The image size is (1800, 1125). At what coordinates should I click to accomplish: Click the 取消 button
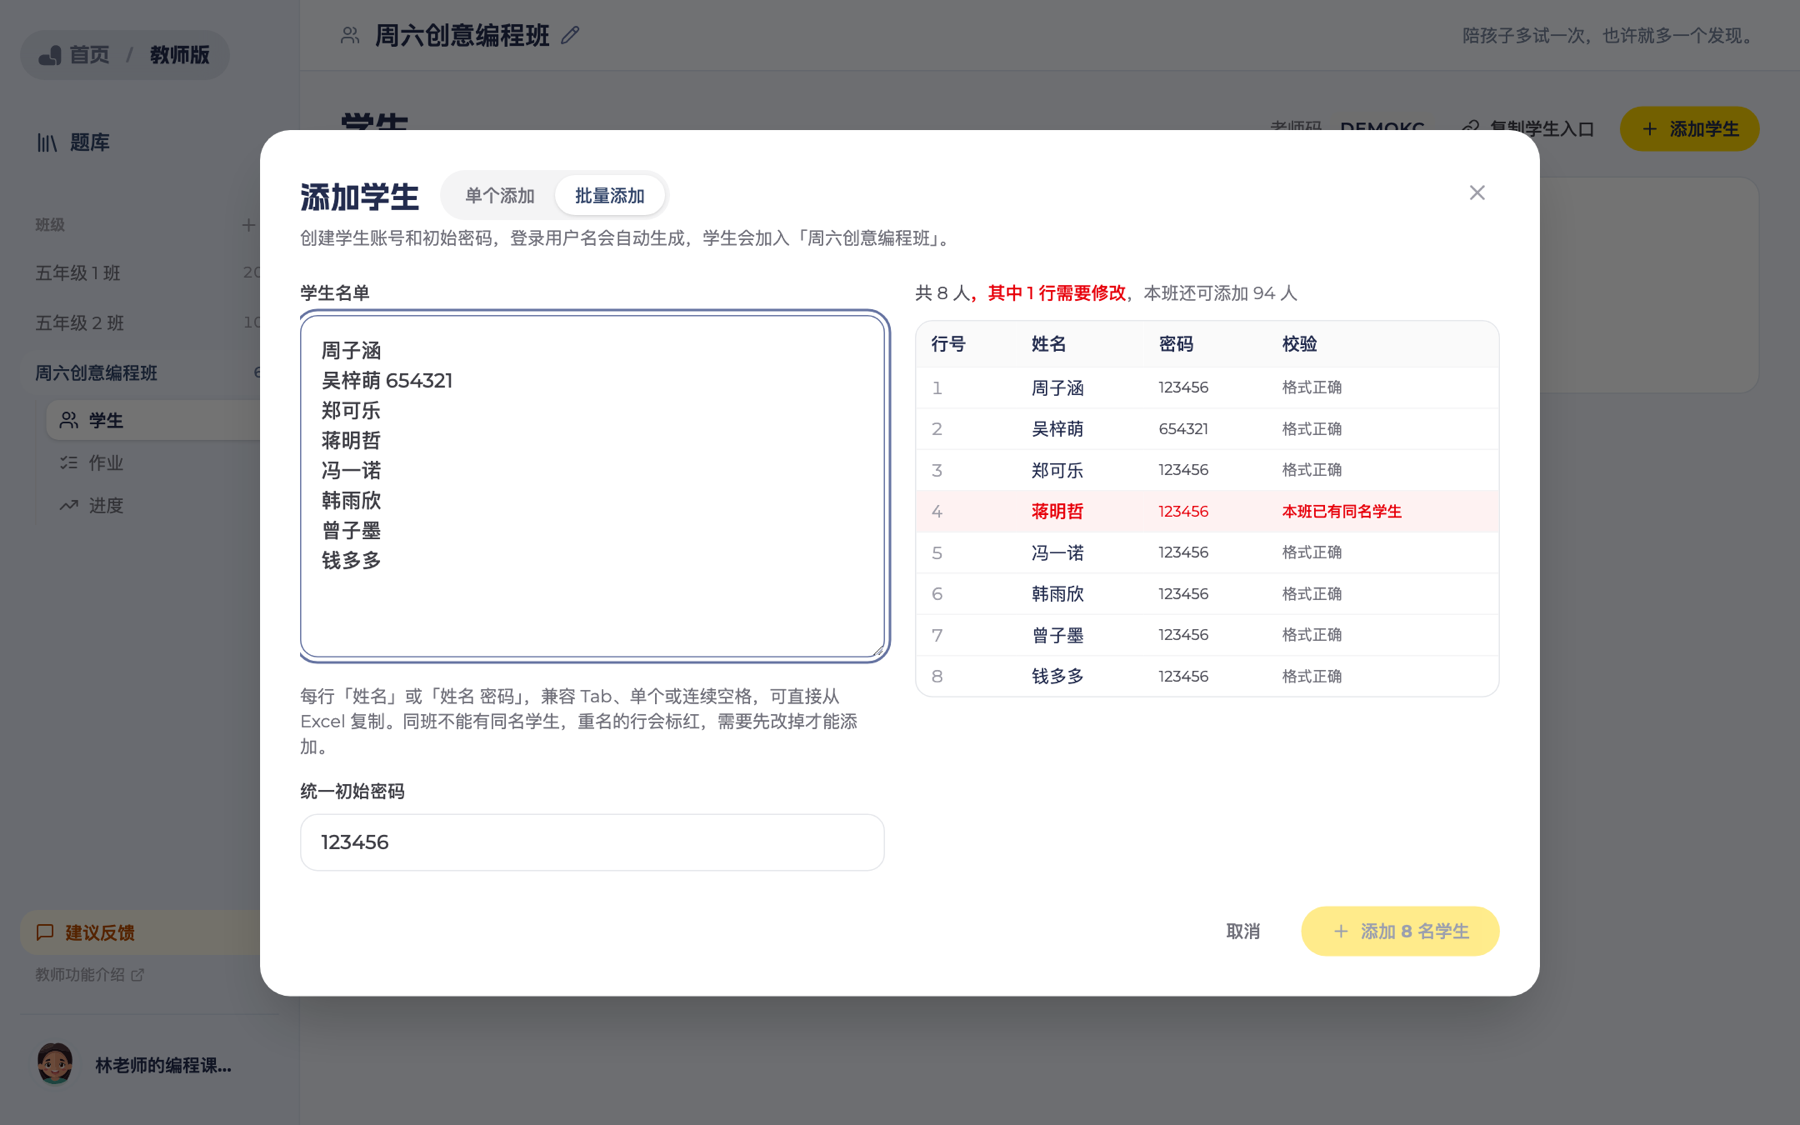pyautogui.click(x=1243, y=931)
